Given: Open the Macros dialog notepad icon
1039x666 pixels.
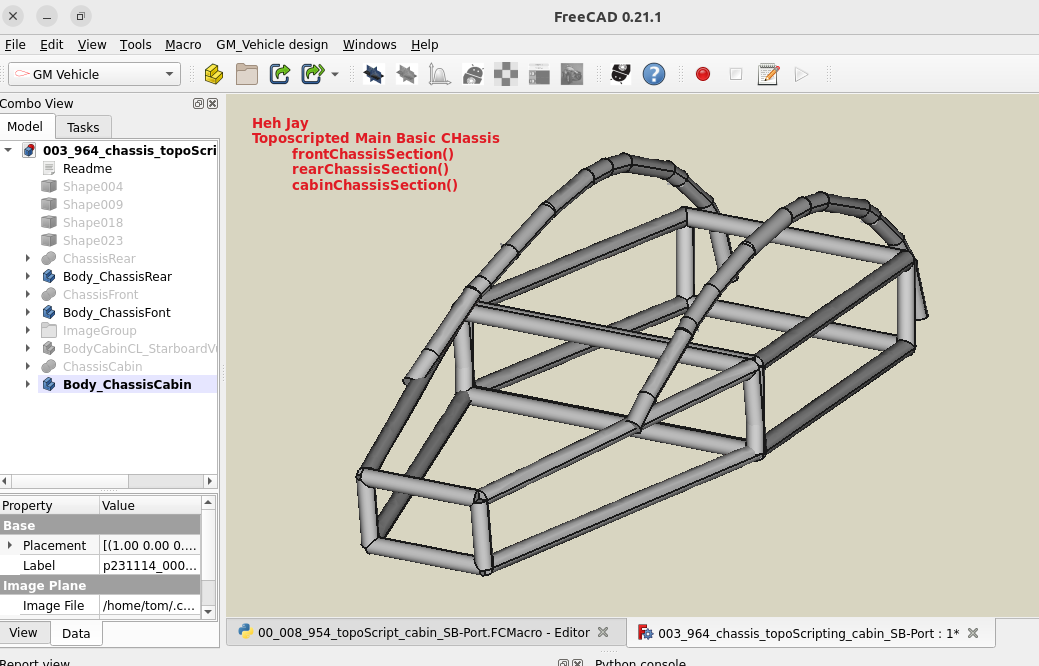Looking at the screenshot, I should click(768, 74).
